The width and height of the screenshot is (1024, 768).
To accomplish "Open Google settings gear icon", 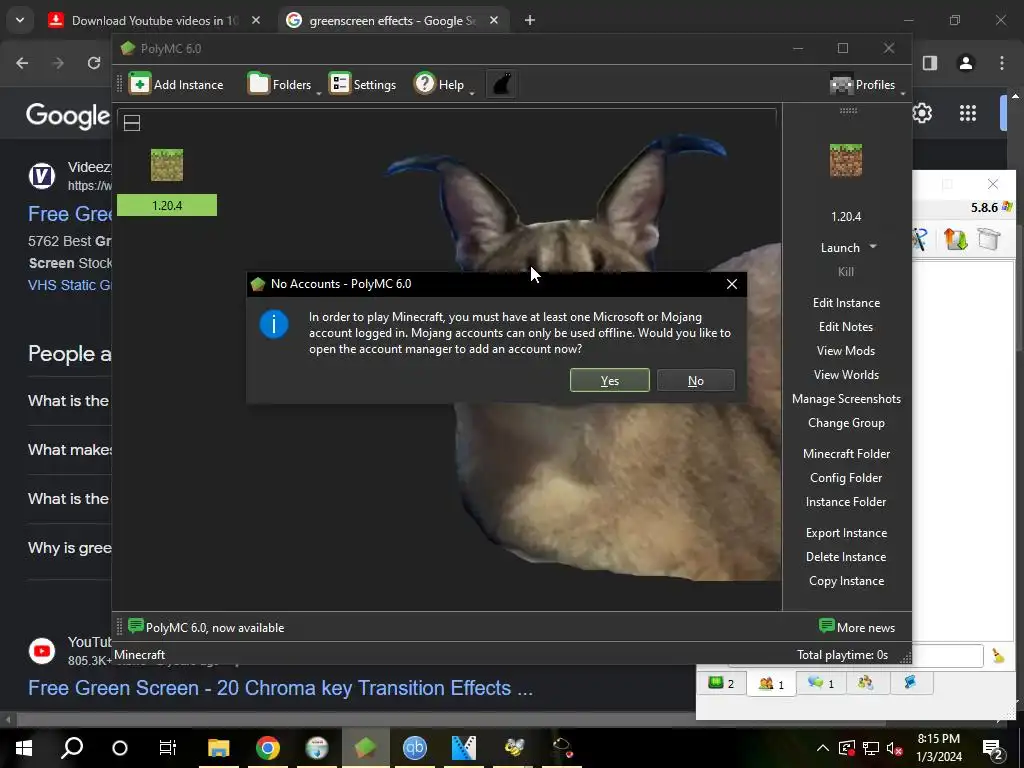I will pos(922,113).
